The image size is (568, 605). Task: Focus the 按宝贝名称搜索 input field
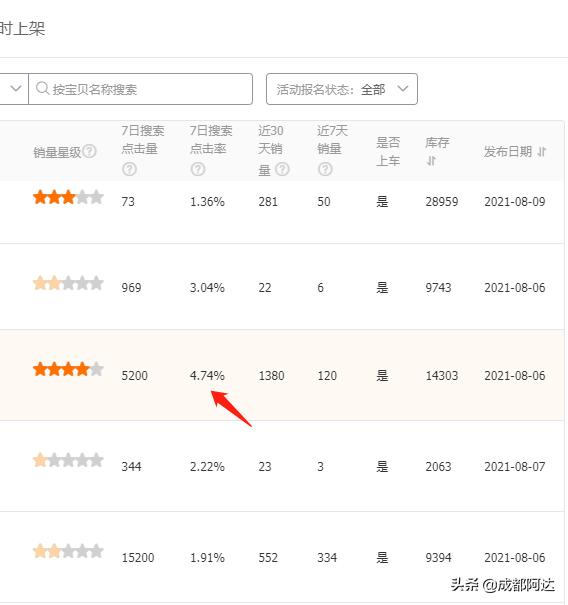(140, 89)
